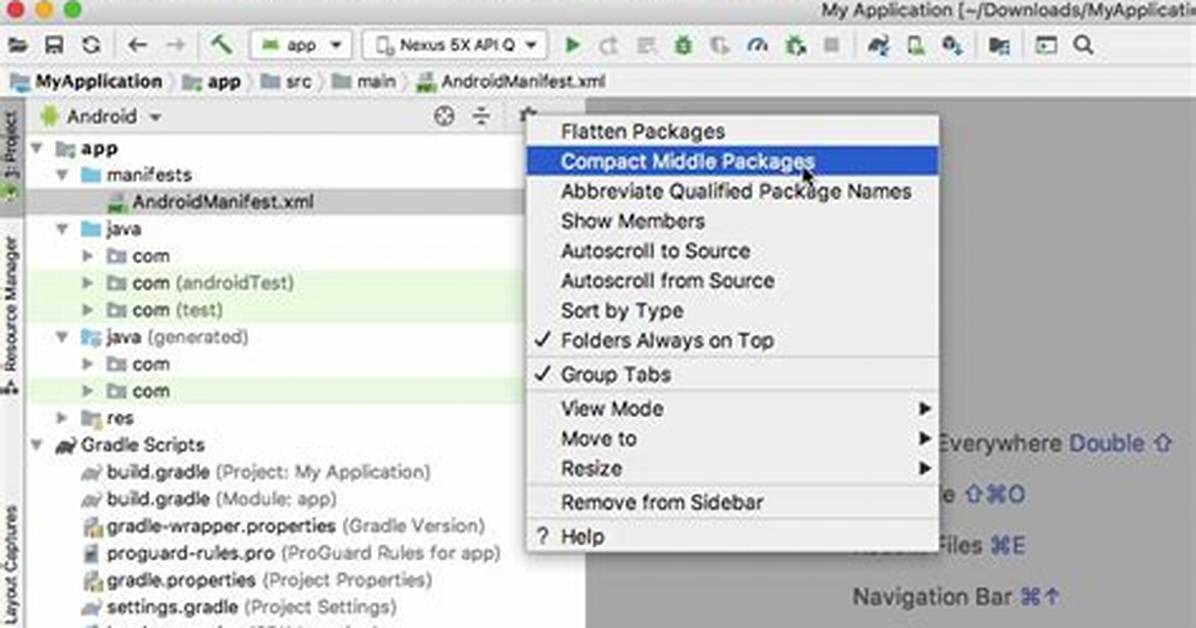
Task: Enable Autoscroll to Source option
Action: click(x=732, y=251)
